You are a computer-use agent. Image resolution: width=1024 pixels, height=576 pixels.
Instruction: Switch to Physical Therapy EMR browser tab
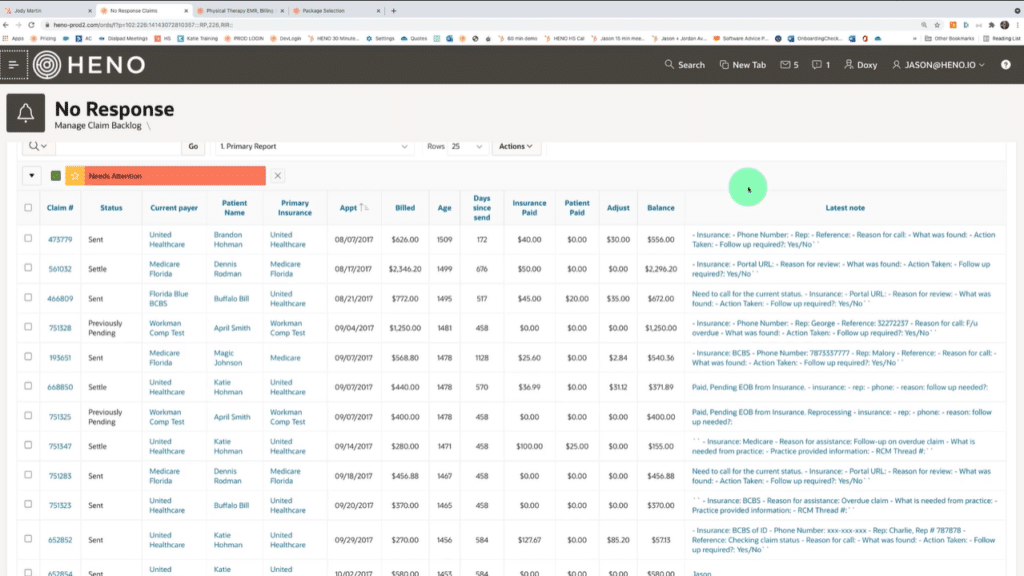click(240, 10)
